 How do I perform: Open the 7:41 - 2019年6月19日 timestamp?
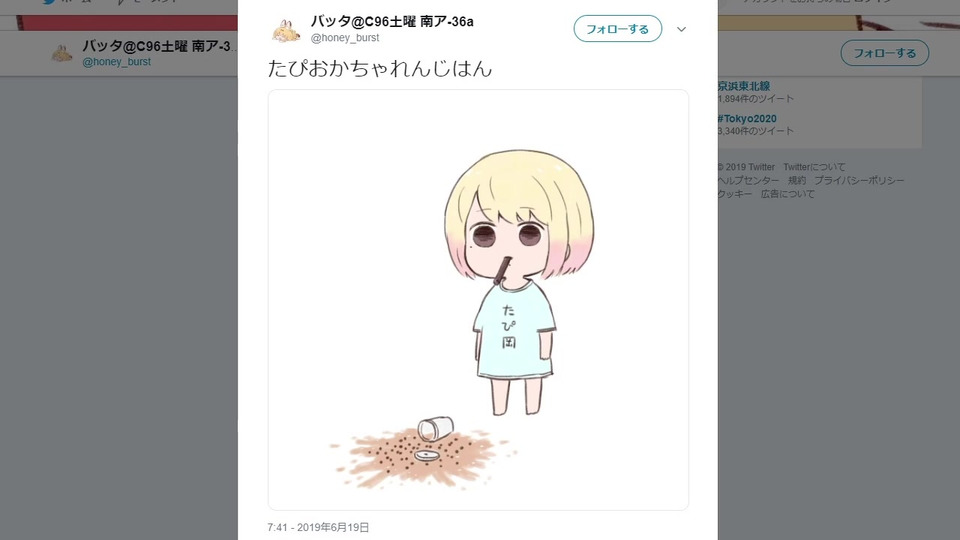[x=318, y=527]
